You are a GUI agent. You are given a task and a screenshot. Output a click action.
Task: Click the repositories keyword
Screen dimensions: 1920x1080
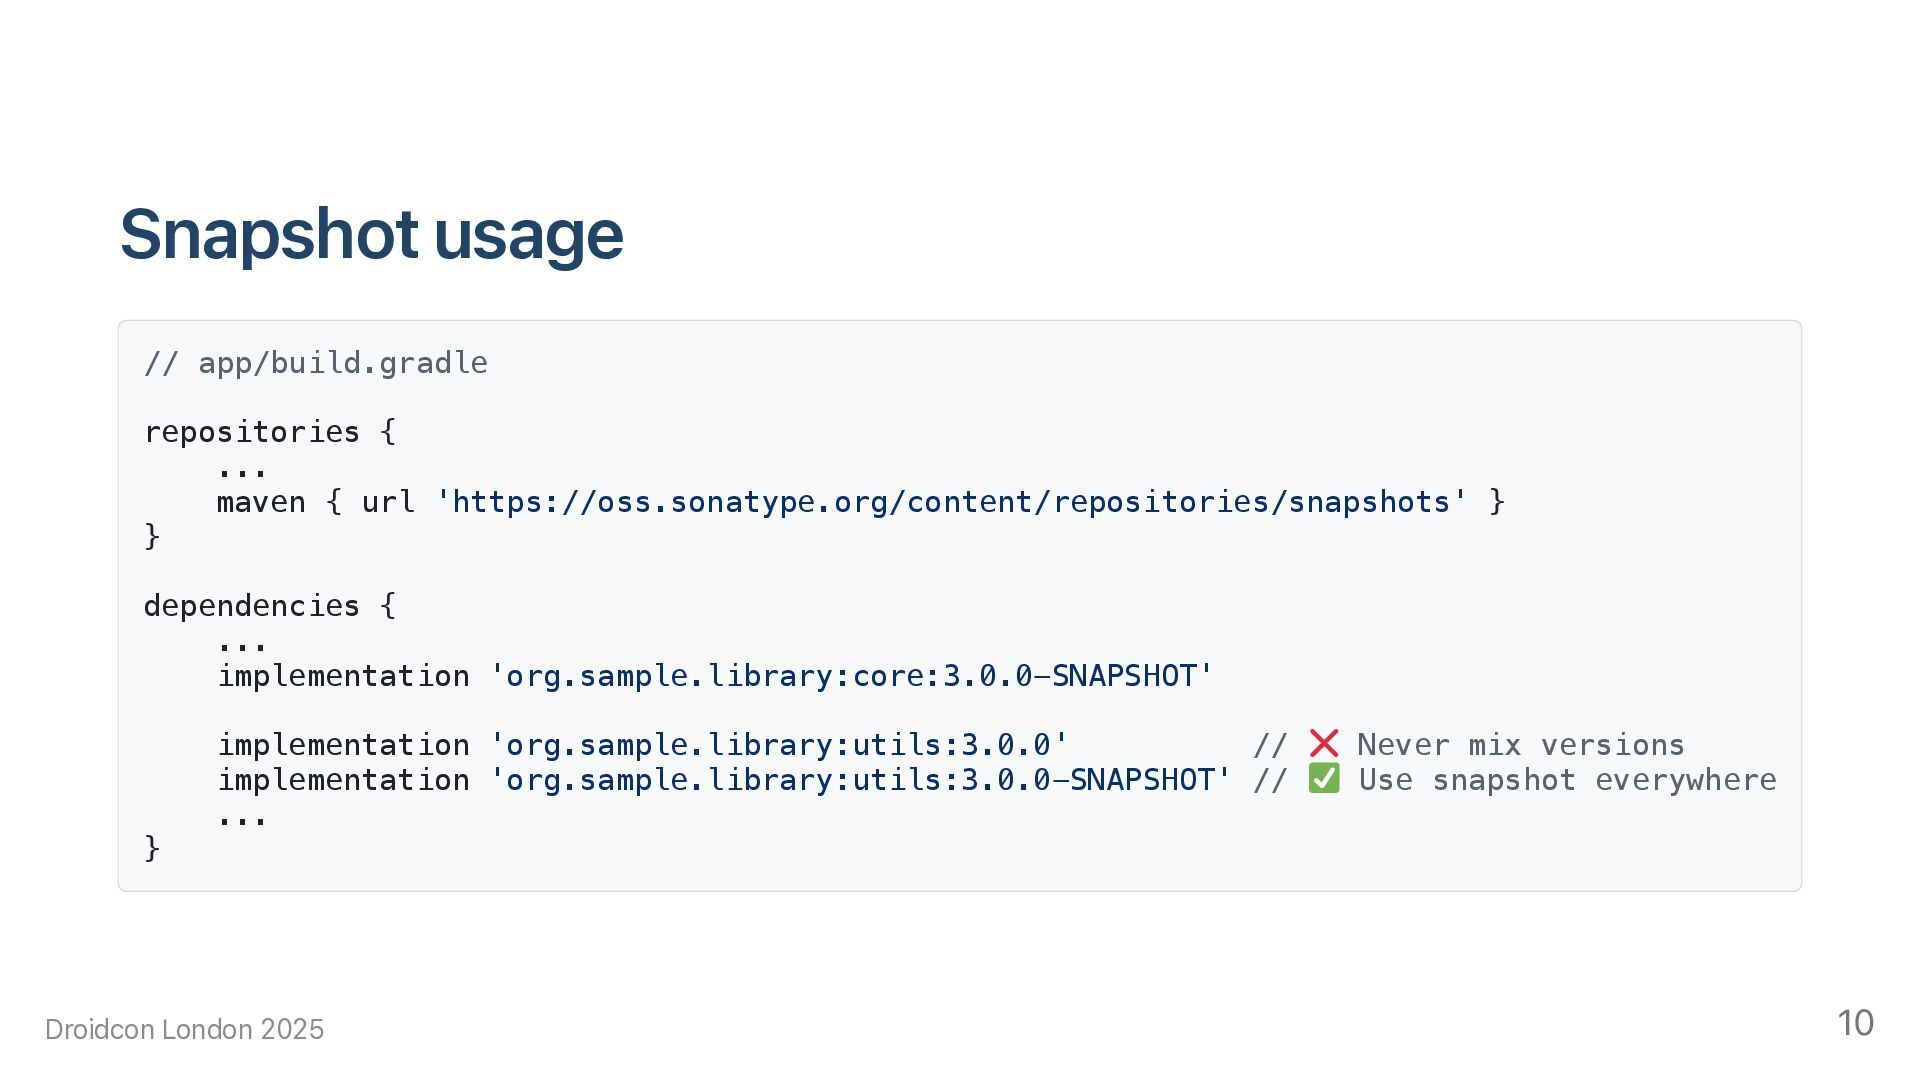click(251, 432)
